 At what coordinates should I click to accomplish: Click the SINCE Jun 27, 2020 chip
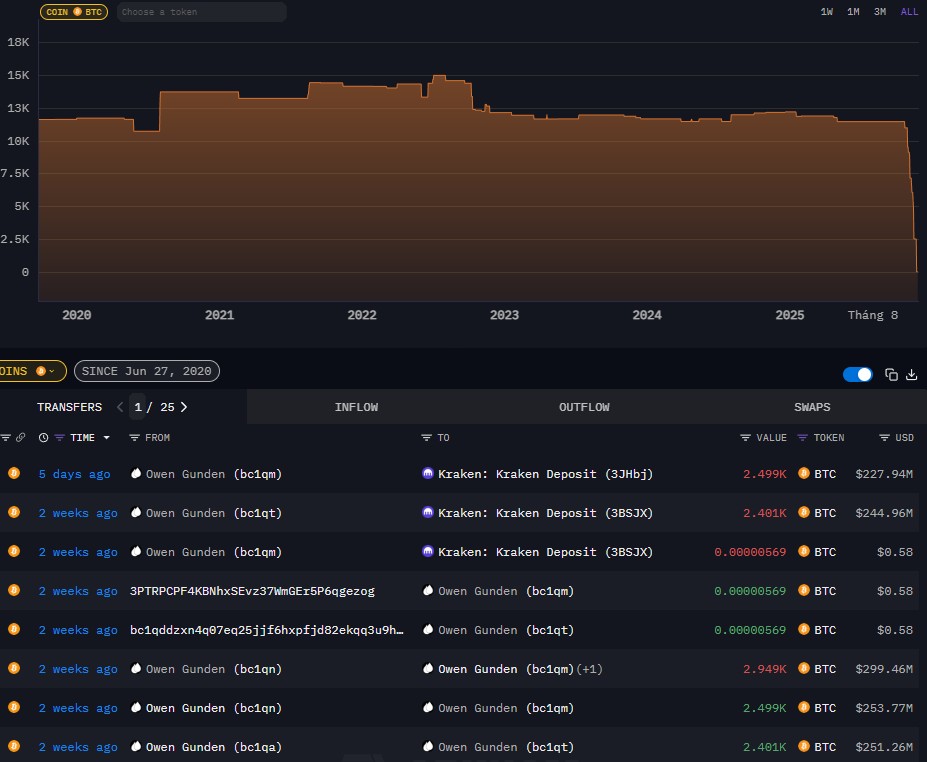147,371
